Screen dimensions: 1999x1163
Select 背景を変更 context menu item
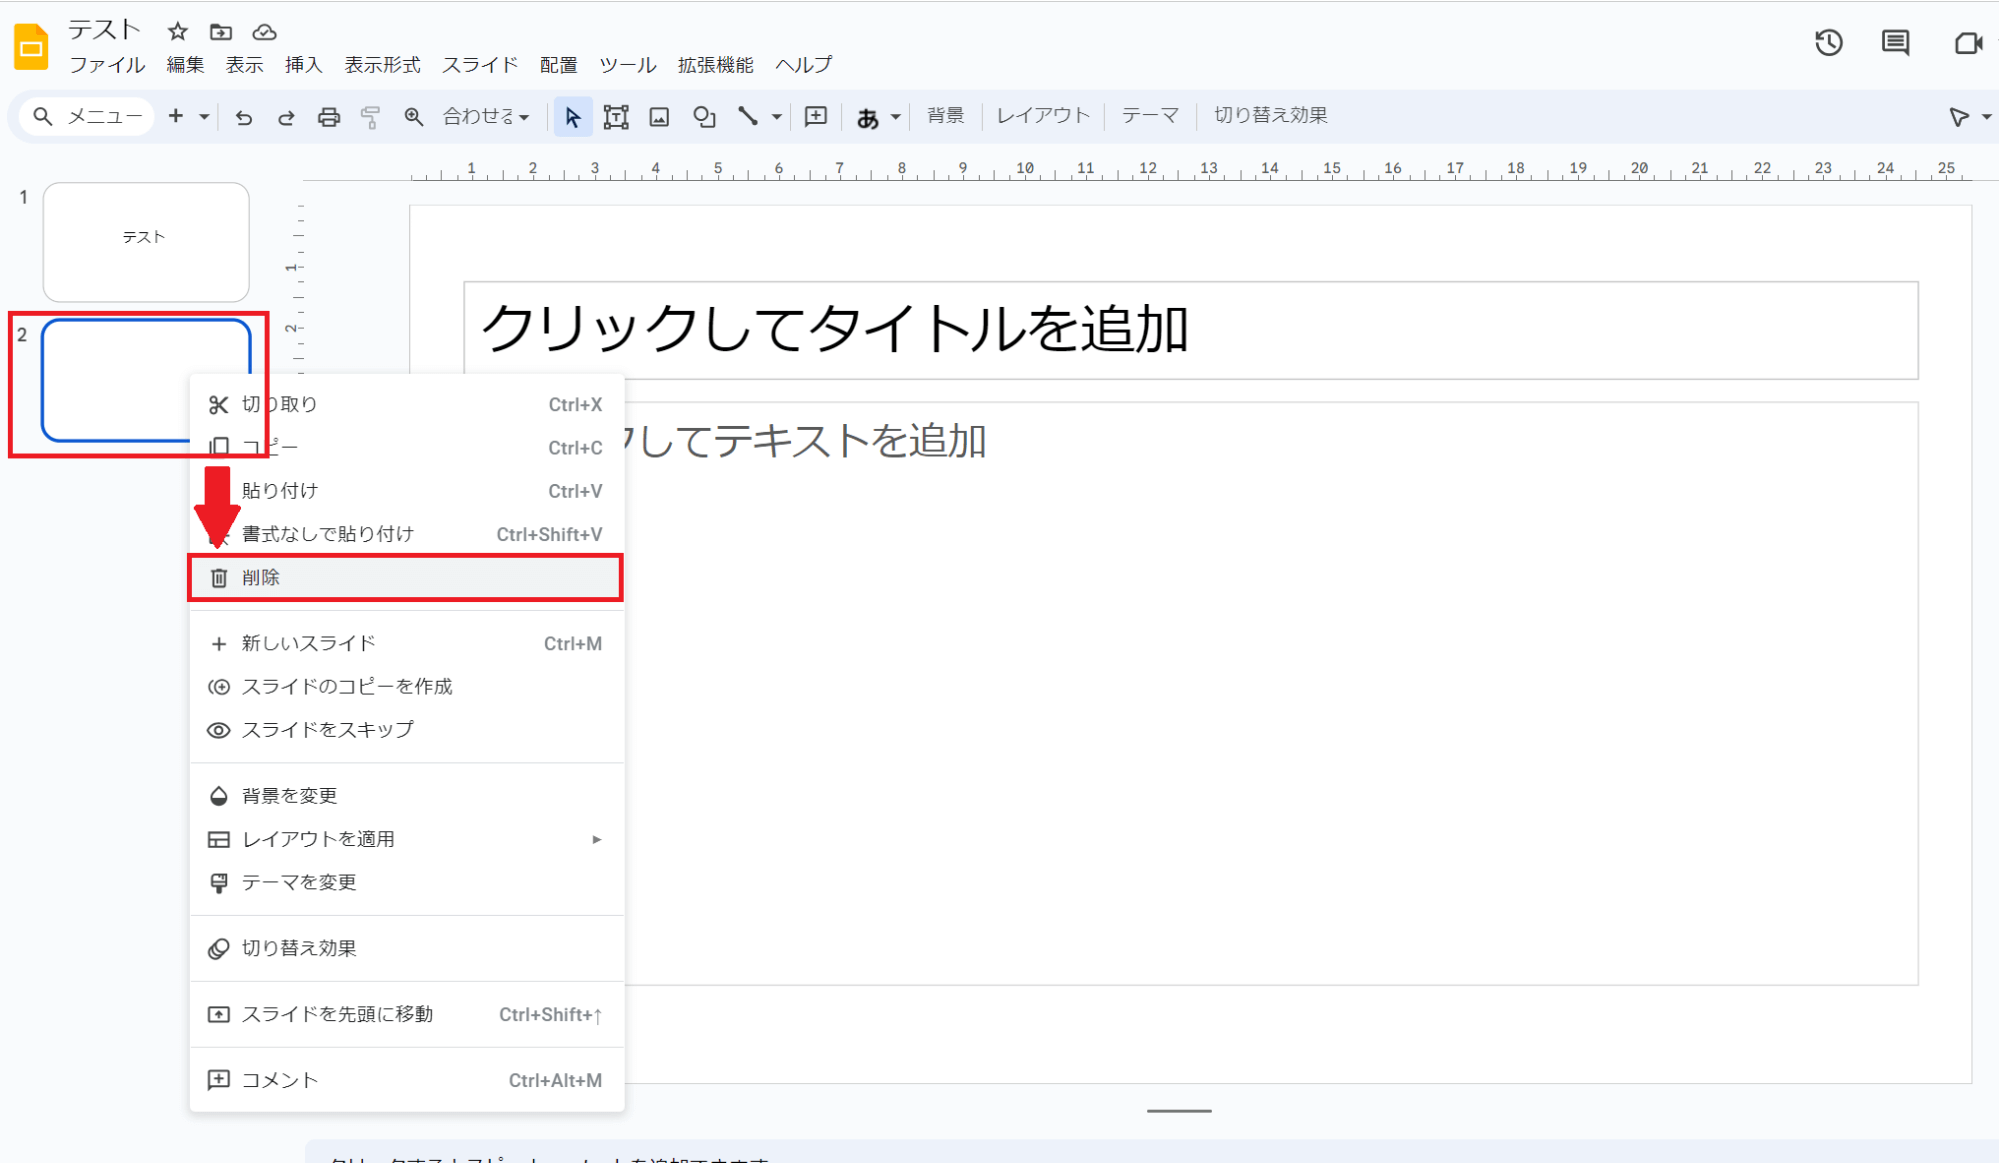[x=289, y=796]
